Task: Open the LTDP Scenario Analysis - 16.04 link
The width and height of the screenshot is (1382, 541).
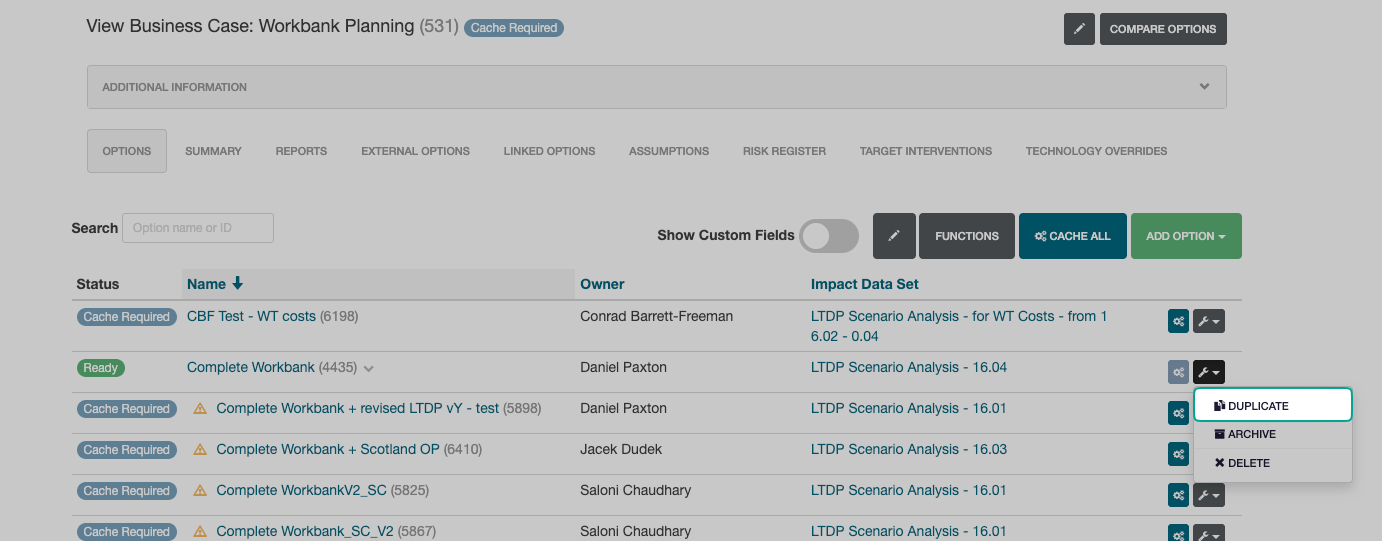Action: 908,367
